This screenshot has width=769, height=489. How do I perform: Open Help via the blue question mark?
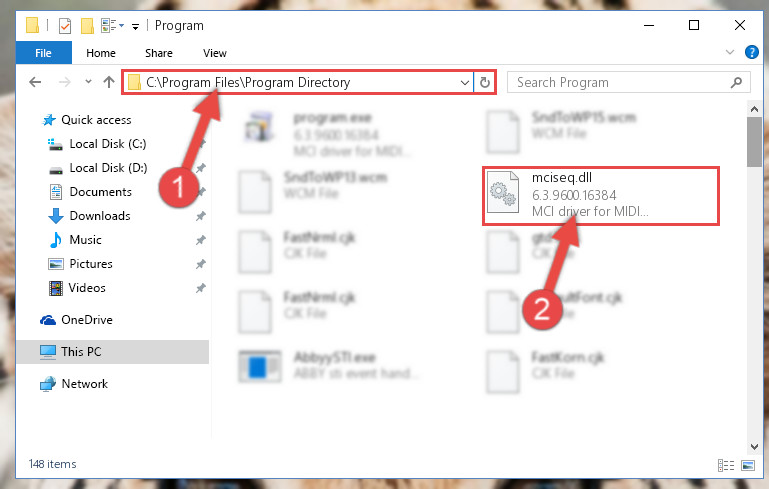coord(751,52)
